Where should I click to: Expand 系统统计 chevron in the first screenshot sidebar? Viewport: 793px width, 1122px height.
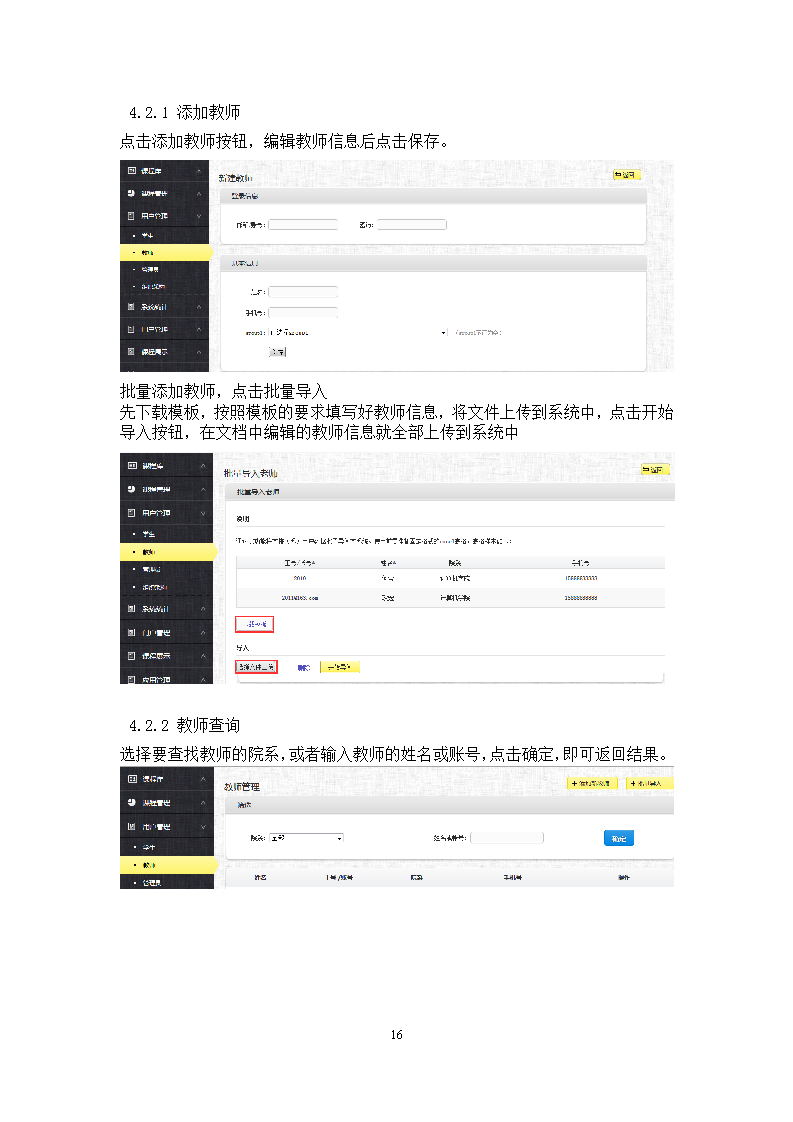click(199, 306)
